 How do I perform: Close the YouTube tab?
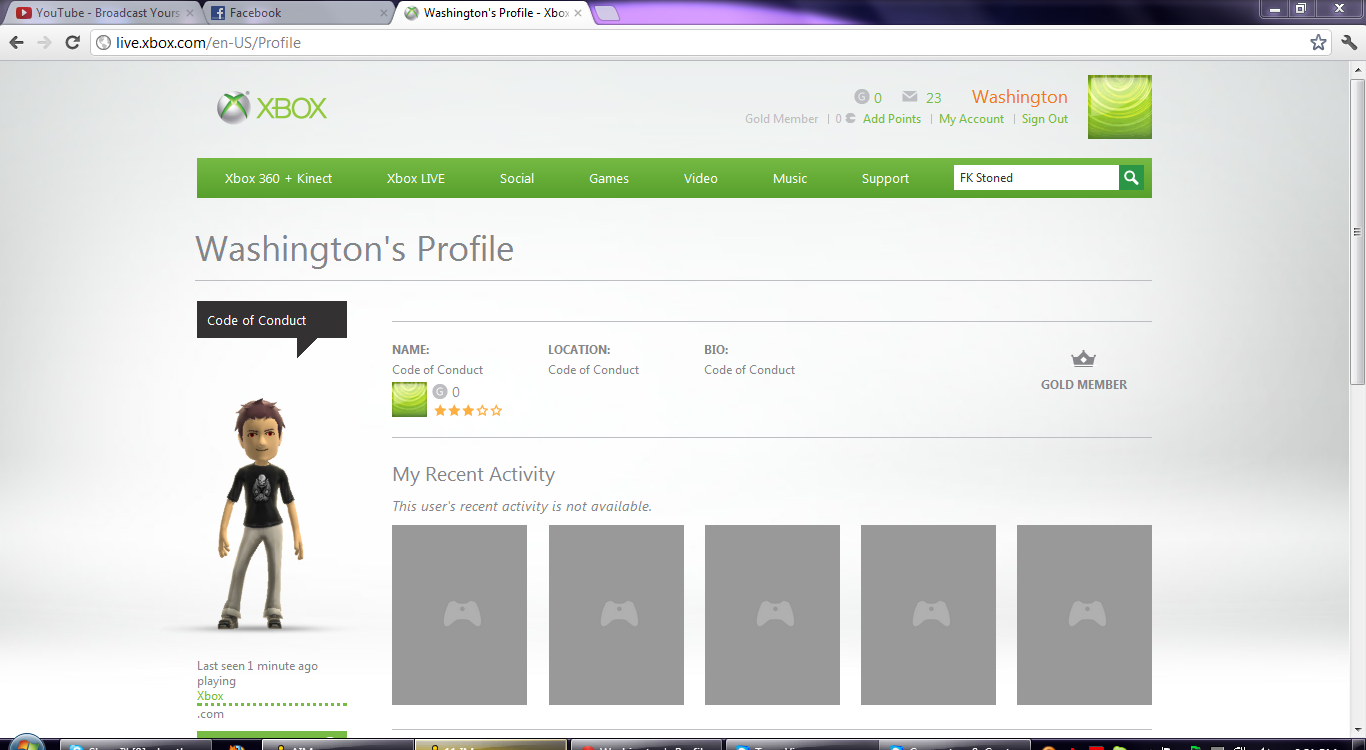pyautogui.click(x=190, y=13)
